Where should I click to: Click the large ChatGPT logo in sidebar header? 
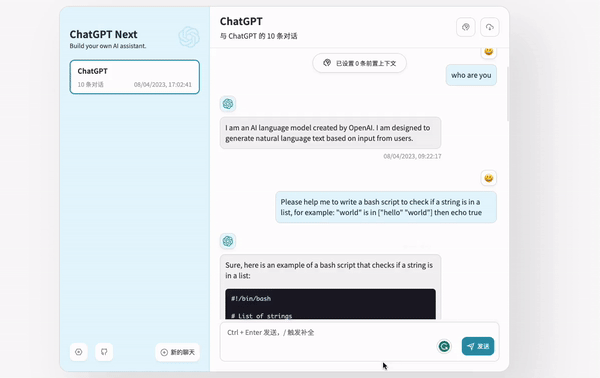(189, 37)
